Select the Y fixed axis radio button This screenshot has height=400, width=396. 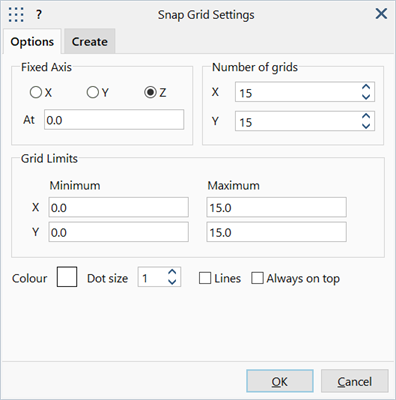pyautogui.click(x=92, y=92)
